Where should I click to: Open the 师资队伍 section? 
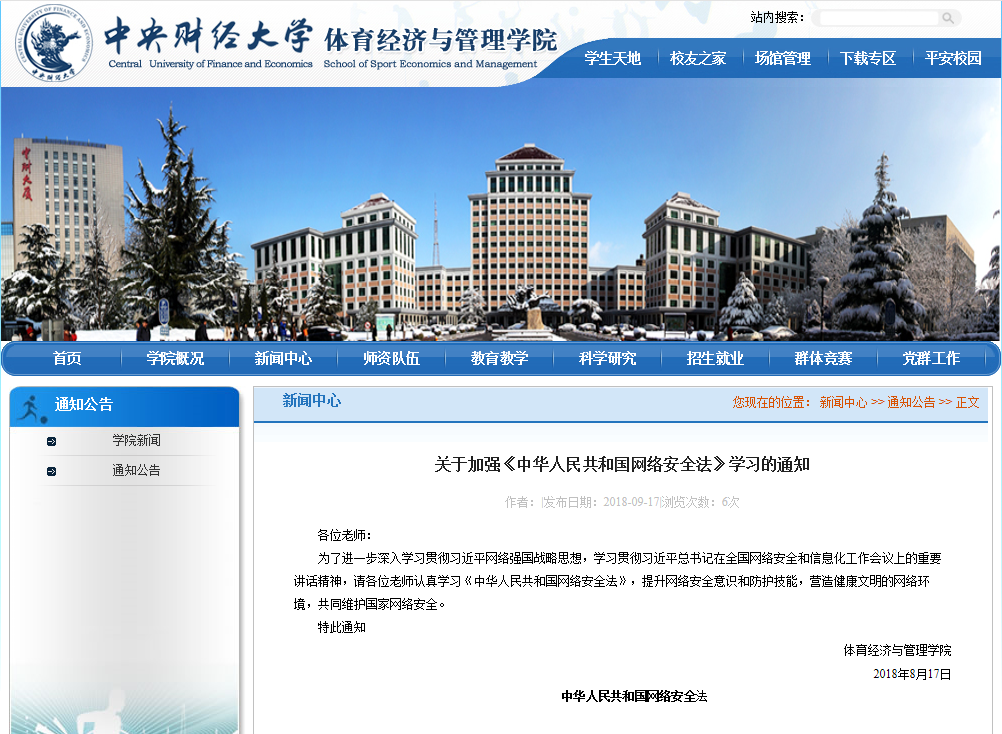pyautogui.click(x=389, y=358)
